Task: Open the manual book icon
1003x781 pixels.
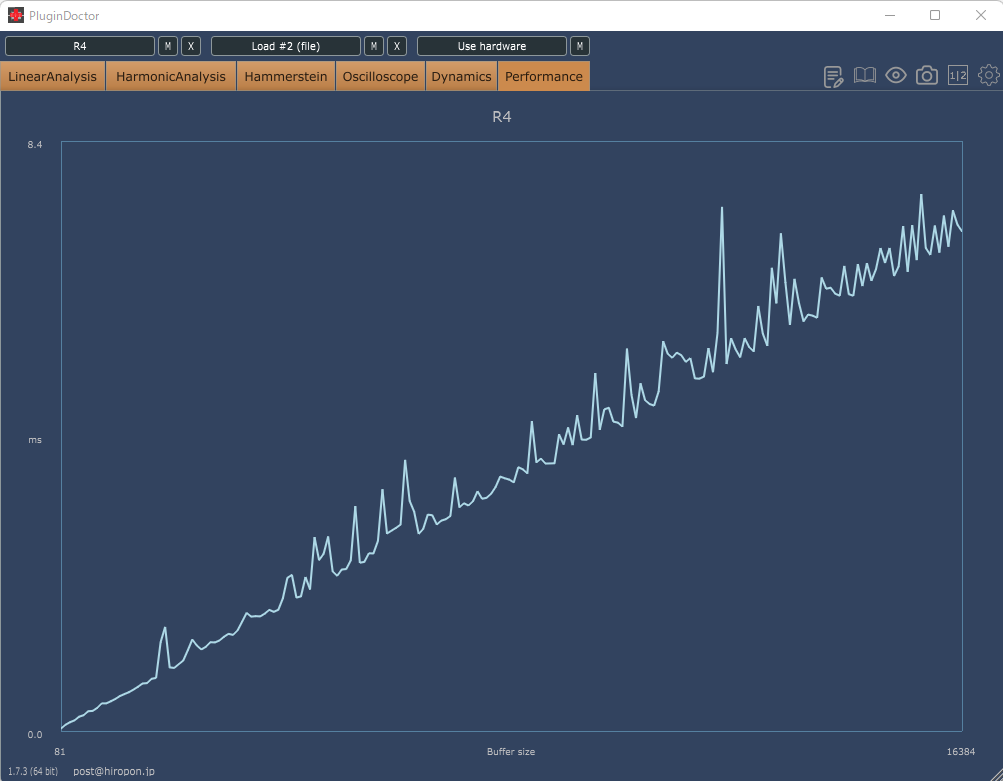Action: click(865, 75)
